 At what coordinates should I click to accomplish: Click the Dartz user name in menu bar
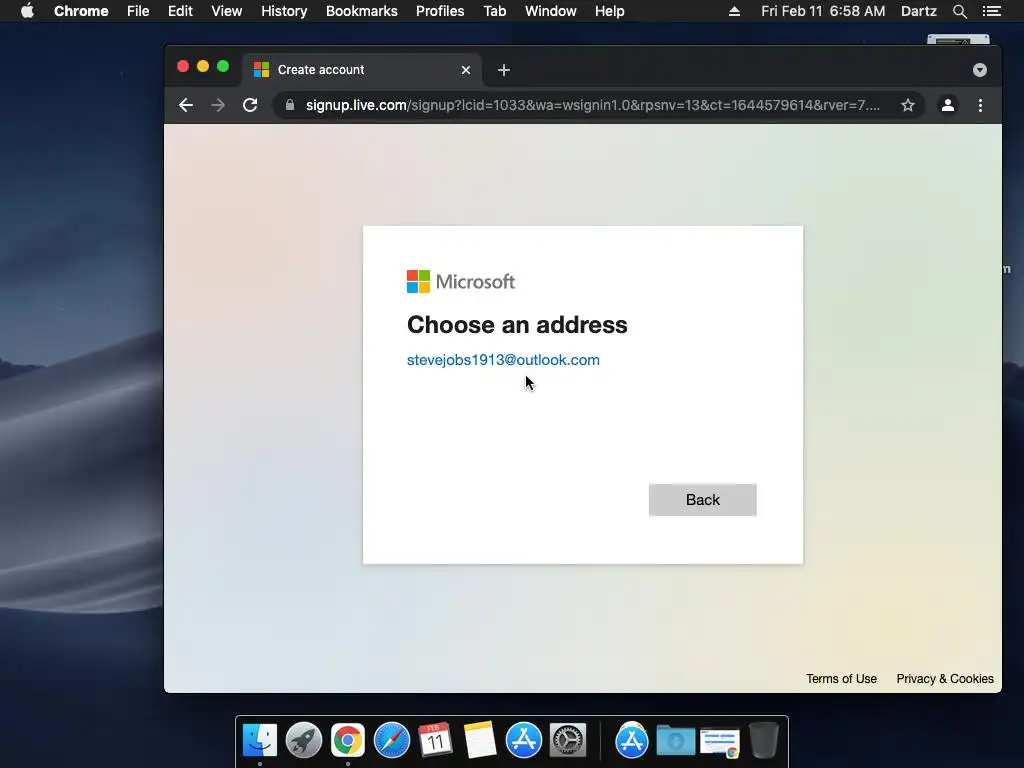[919, 11]
